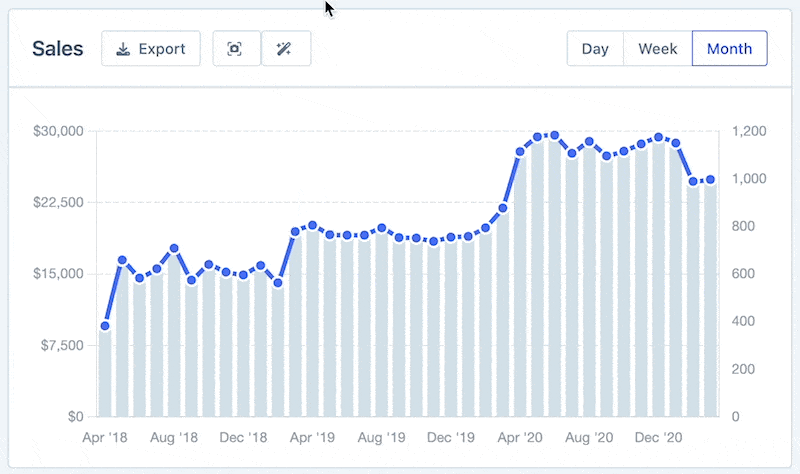Viewport: 800px width, 474px height.
Task: Click the data point above Dec '20
Action: click(x=658, y=138)
